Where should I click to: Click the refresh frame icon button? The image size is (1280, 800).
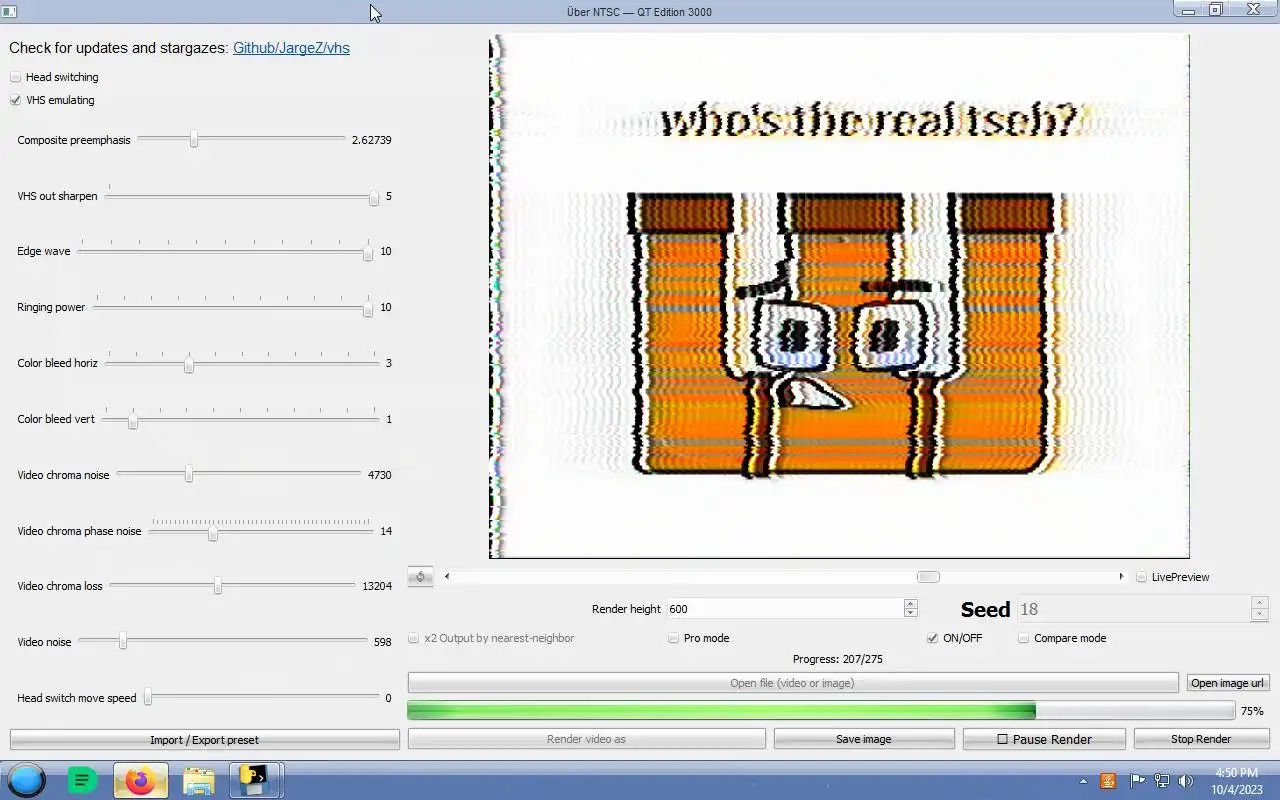click(x=420, y=577)
